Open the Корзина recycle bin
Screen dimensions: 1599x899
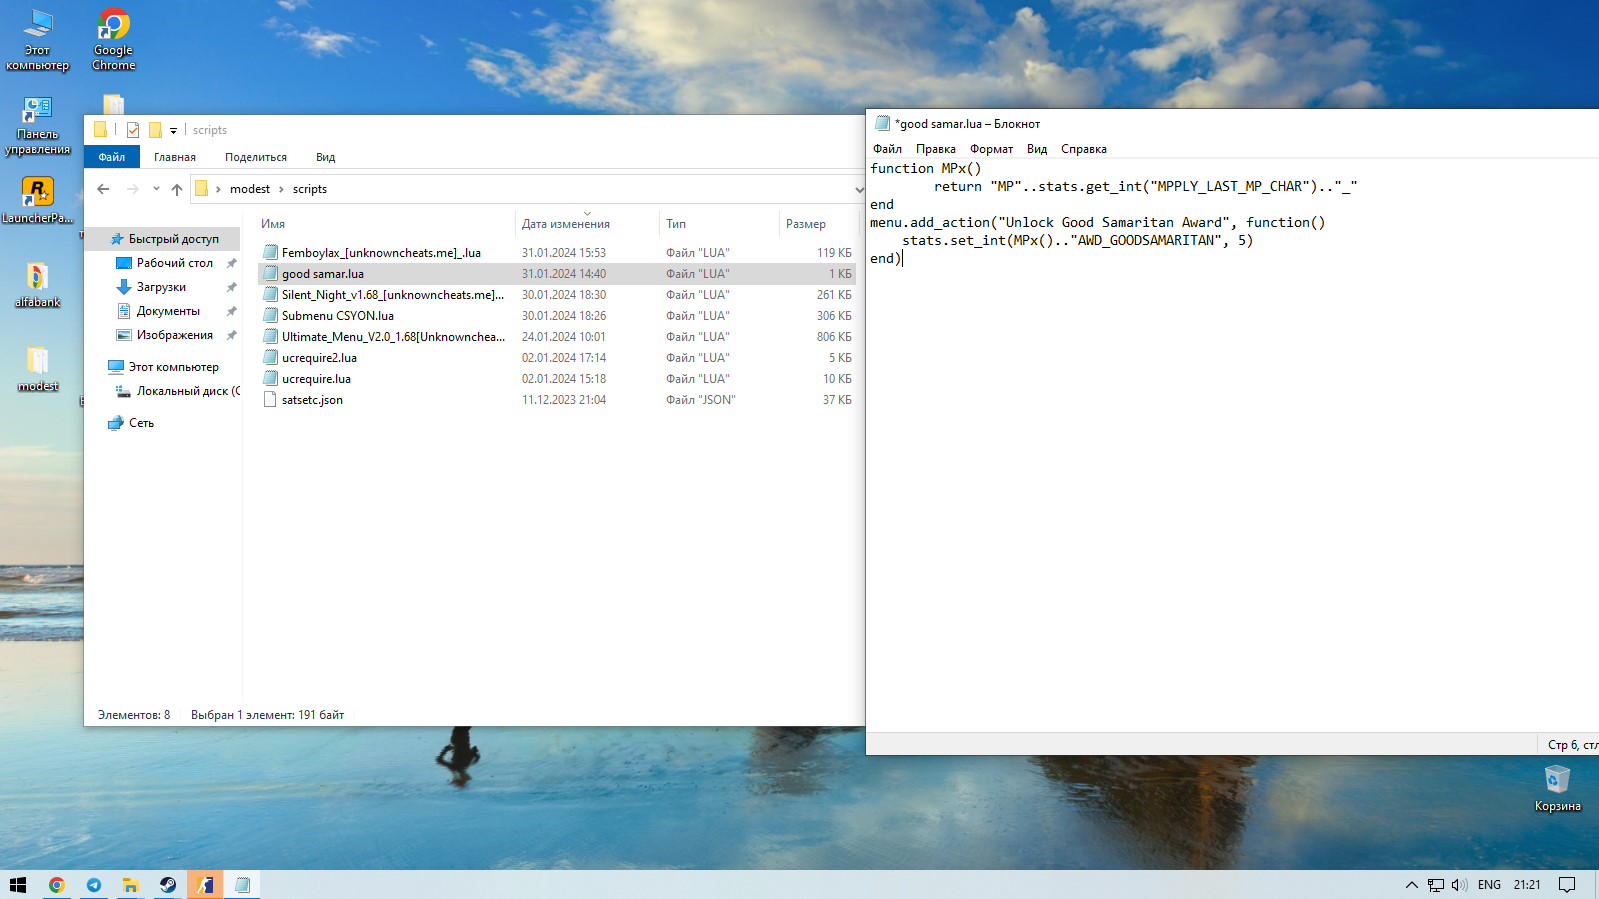[x=1557, y=788]
